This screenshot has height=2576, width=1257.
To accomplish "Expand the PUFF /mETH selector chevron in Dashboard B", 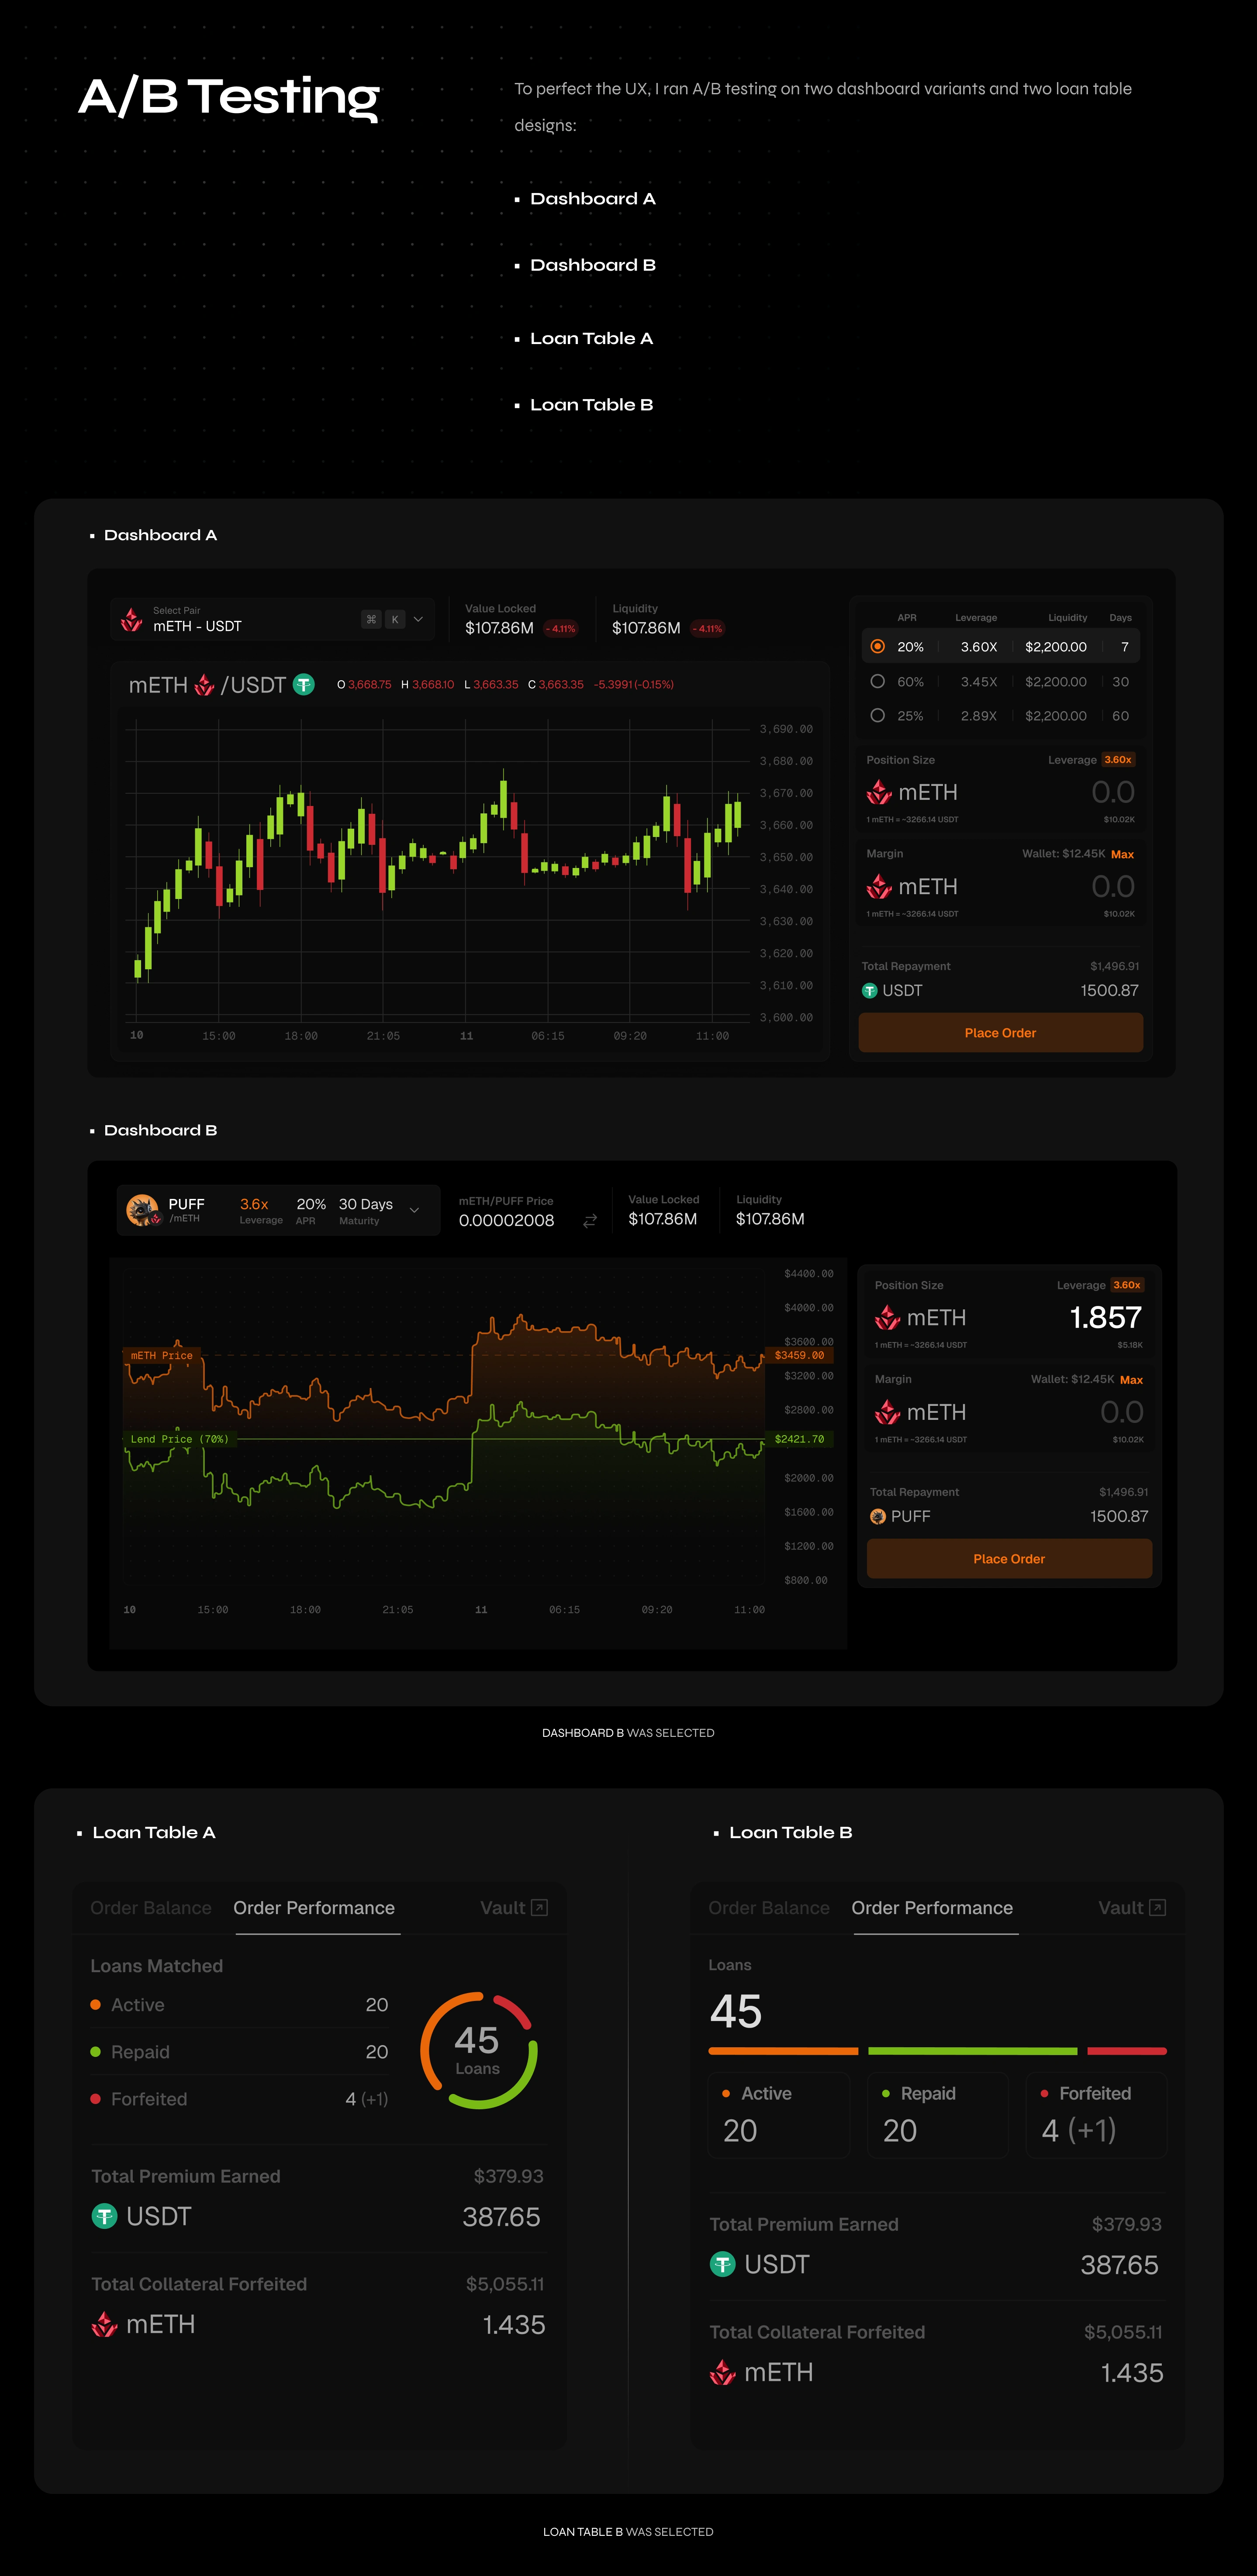I will tap(414, 1210).
